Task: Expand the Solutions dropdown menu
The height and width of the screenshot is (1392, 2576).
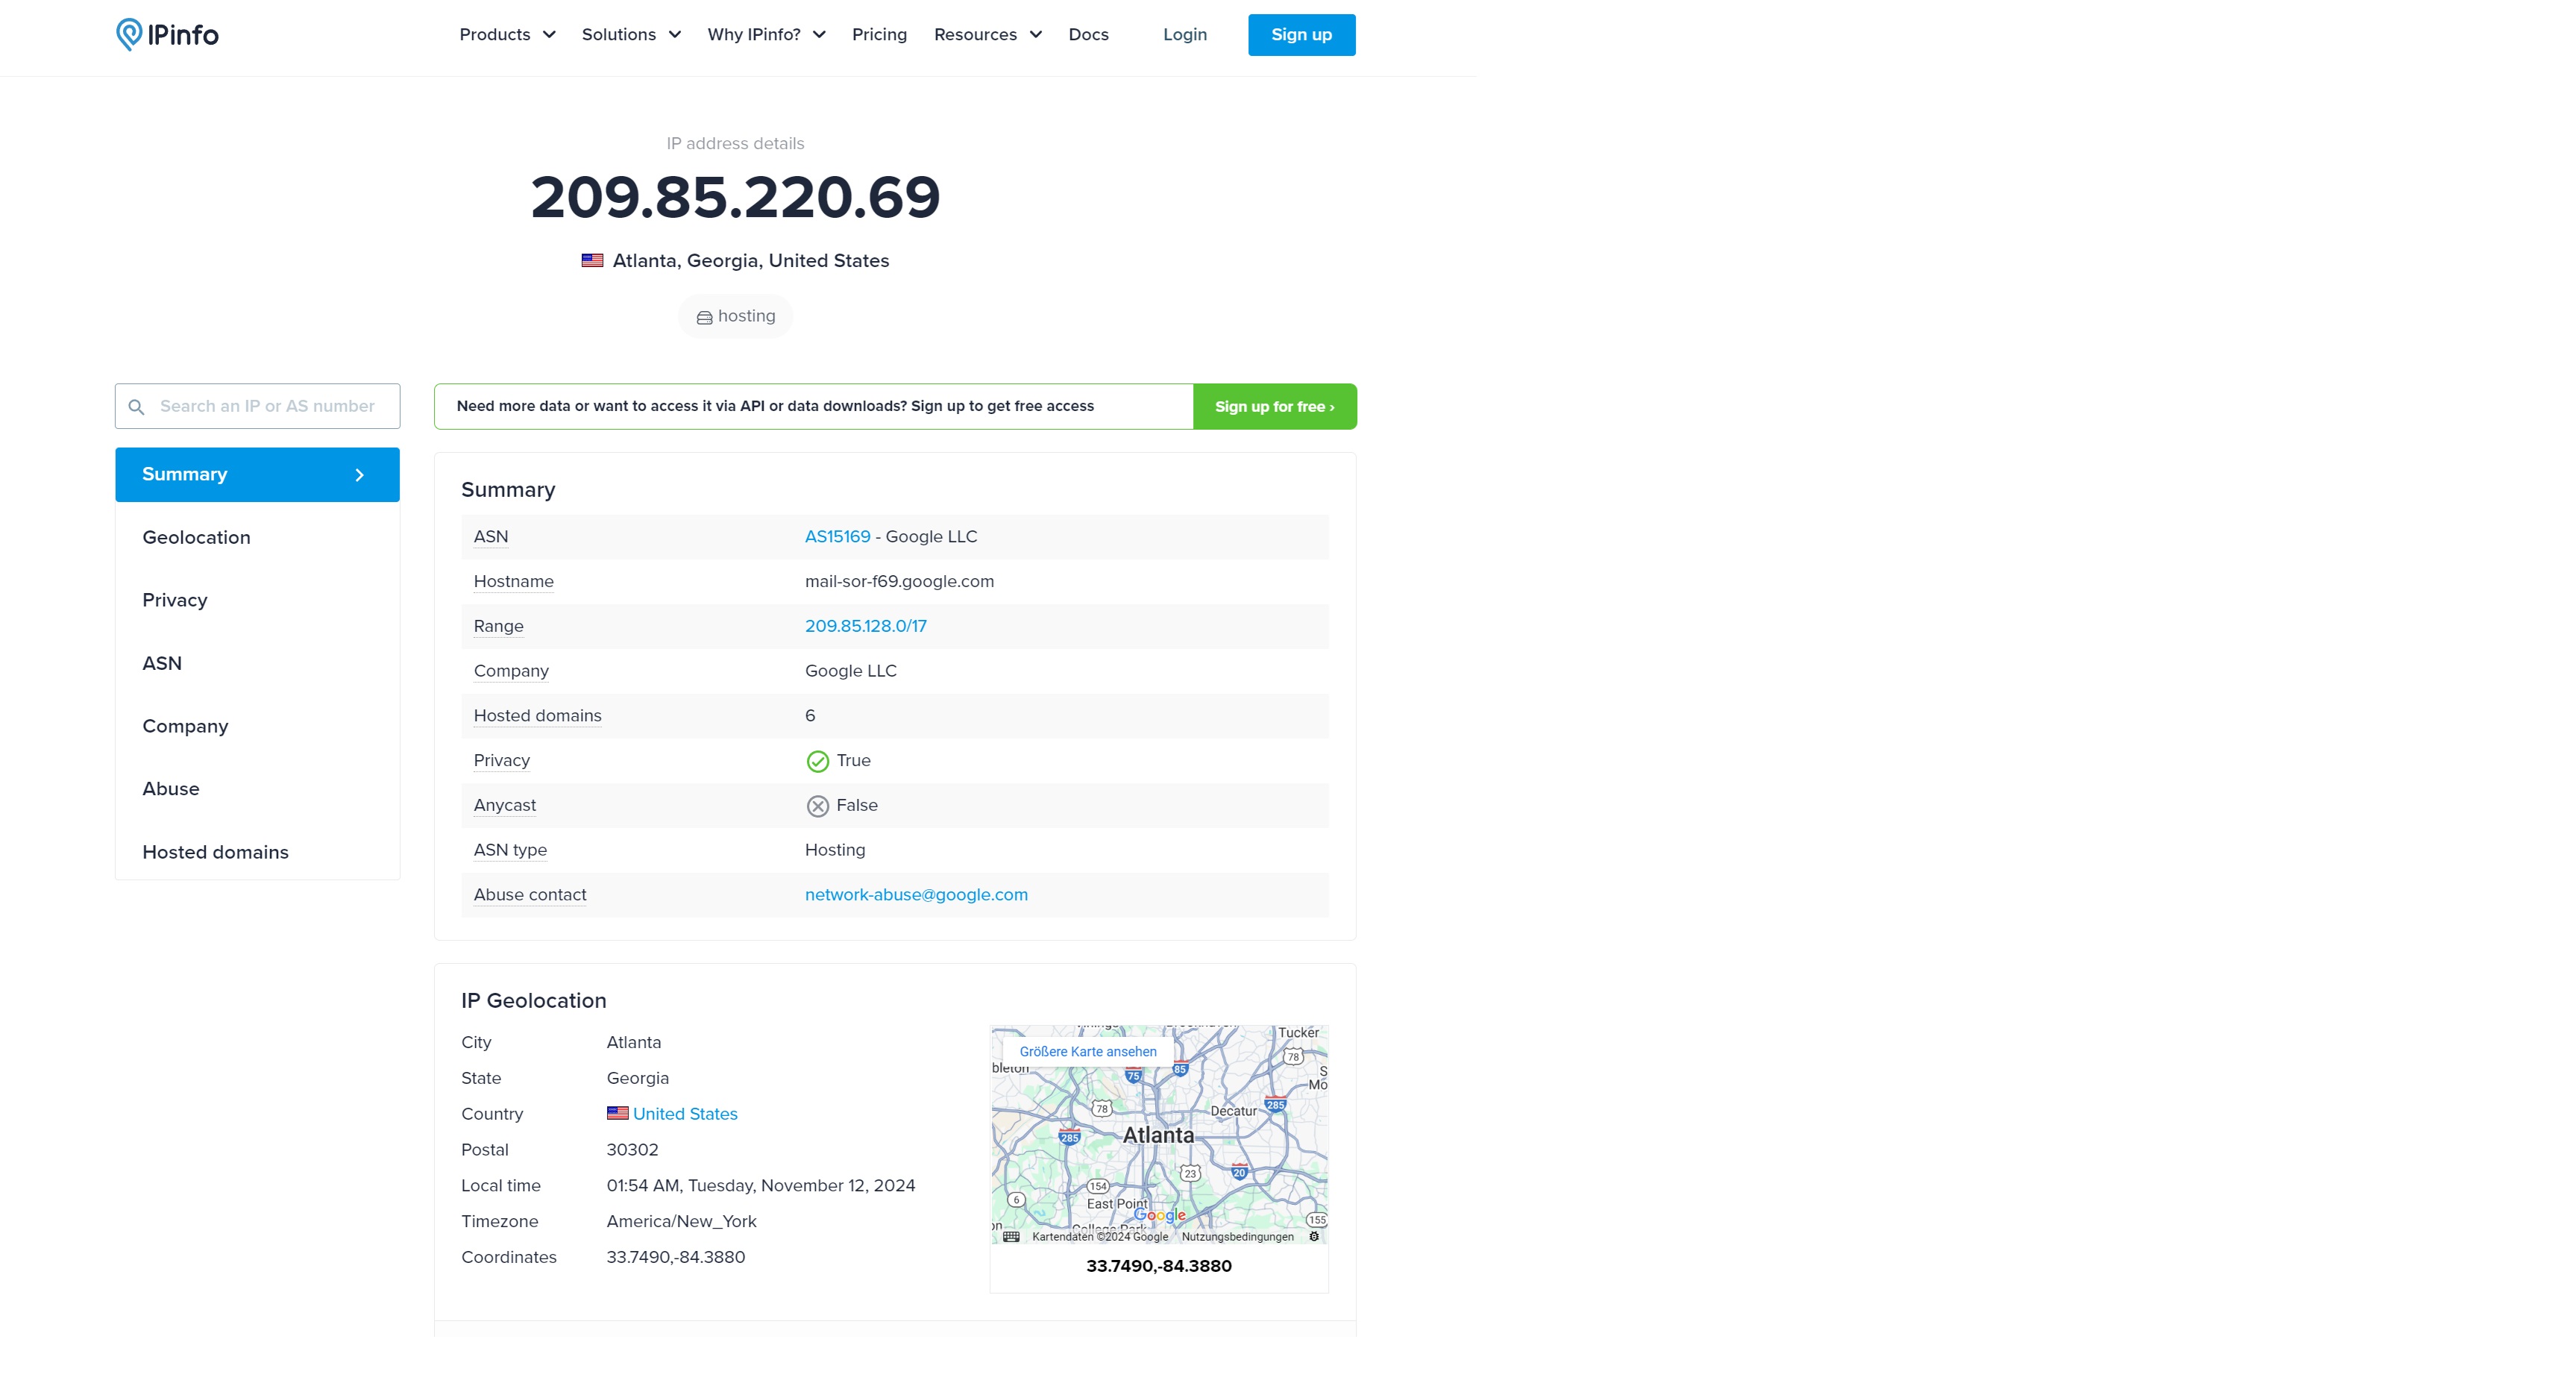Action: [631, 34]
